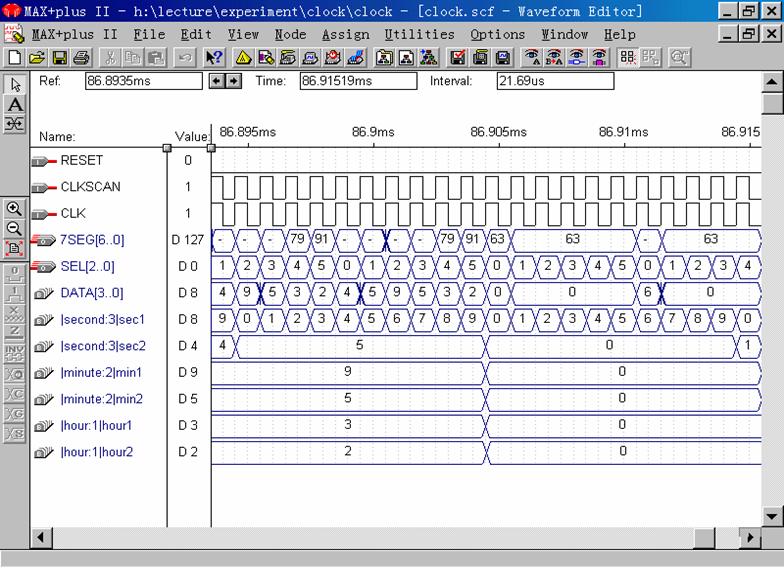This screenshot has width=784, height=568.
Task: Click the vertical scrollbar up arrow
Action: pos(772,82)
